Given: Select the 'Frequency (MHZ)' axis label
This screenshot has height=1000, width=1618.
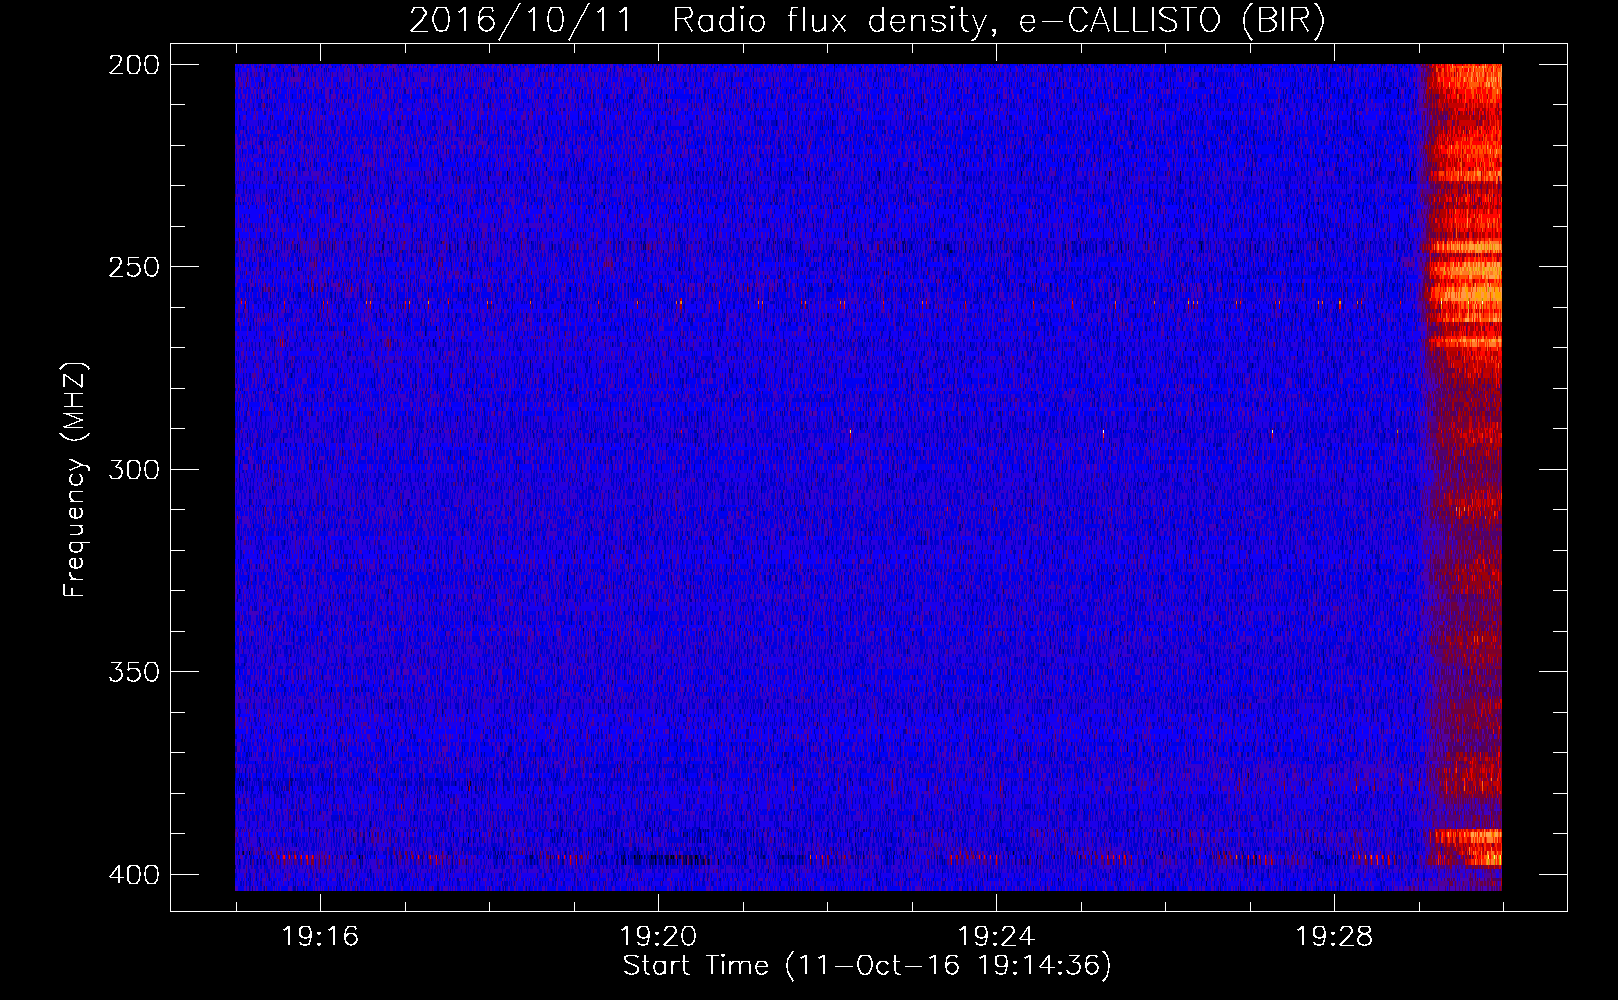Looking at the screenshot, I should [x=75, y=480].
